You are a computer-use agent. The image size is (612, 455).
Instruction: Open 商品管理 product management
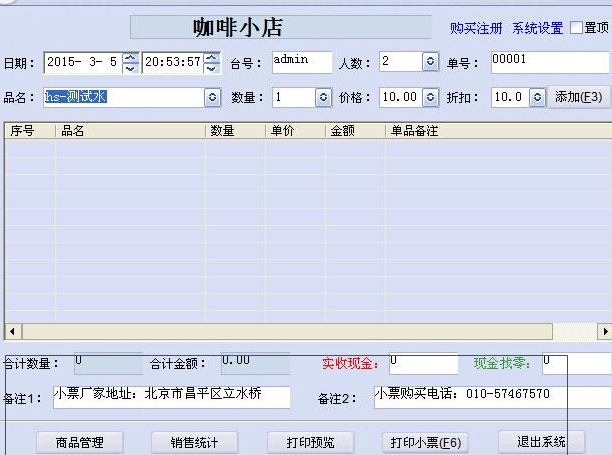point(80,443)
